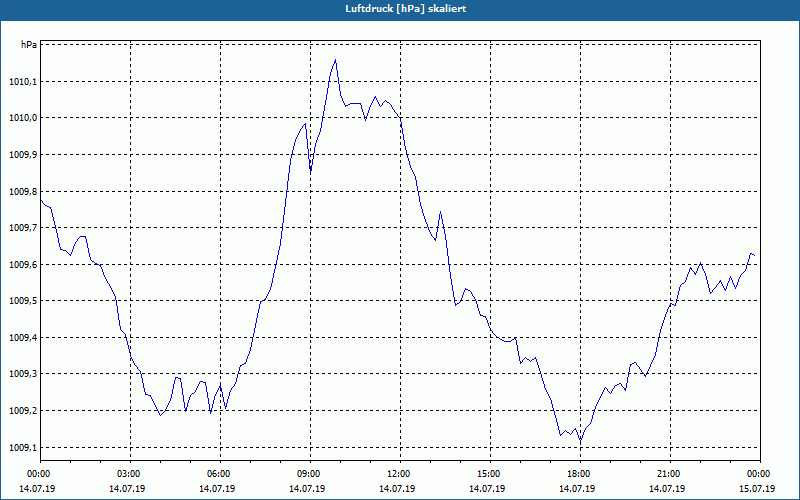
Task: Click the 14.07.19 date below 09:00
Action: tap(307, 488)
